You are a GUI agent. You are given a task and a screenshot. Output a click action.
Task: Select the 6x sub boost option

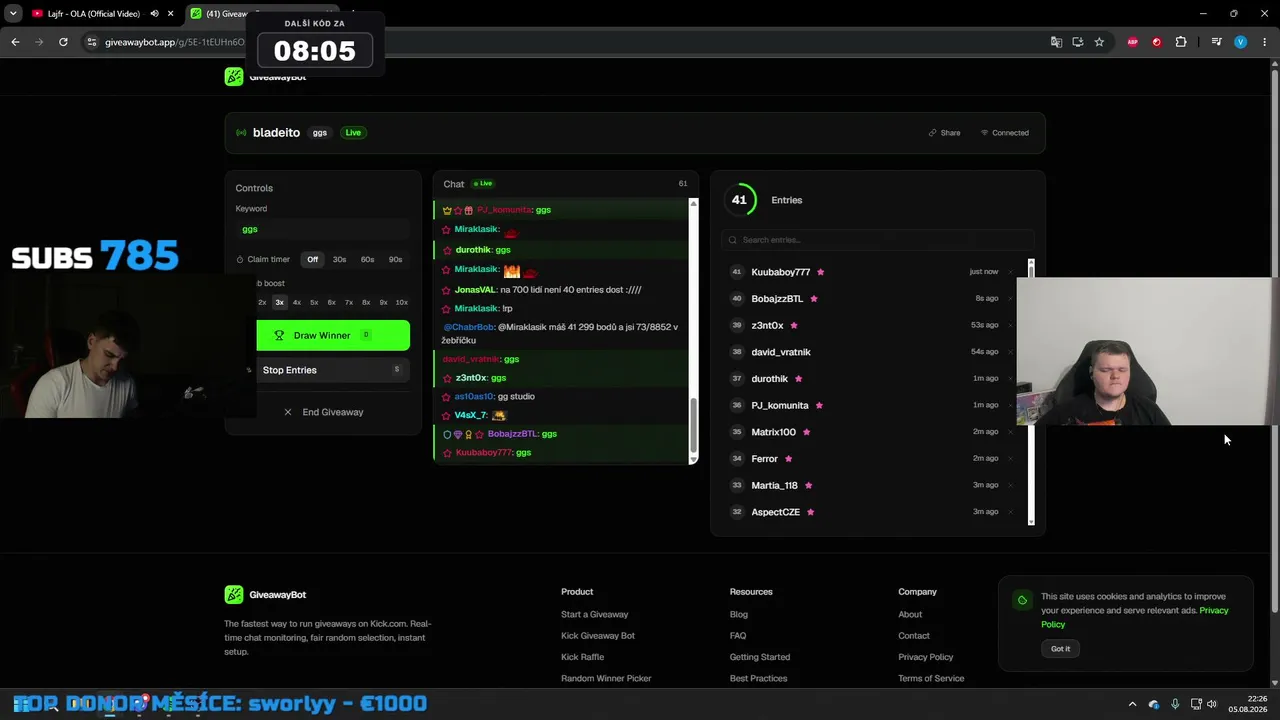332,302
